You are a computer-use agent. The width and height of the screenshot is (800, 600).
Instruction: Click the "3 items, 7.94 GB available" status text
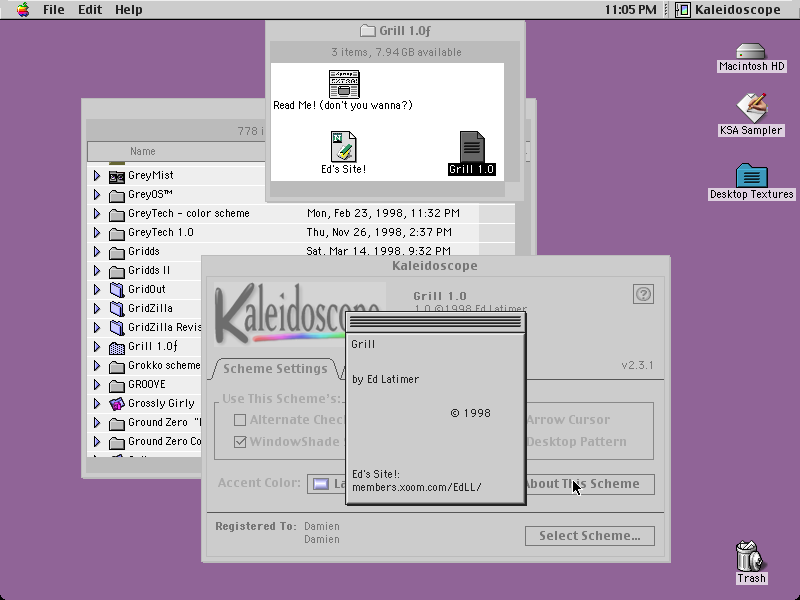[396, 52]
